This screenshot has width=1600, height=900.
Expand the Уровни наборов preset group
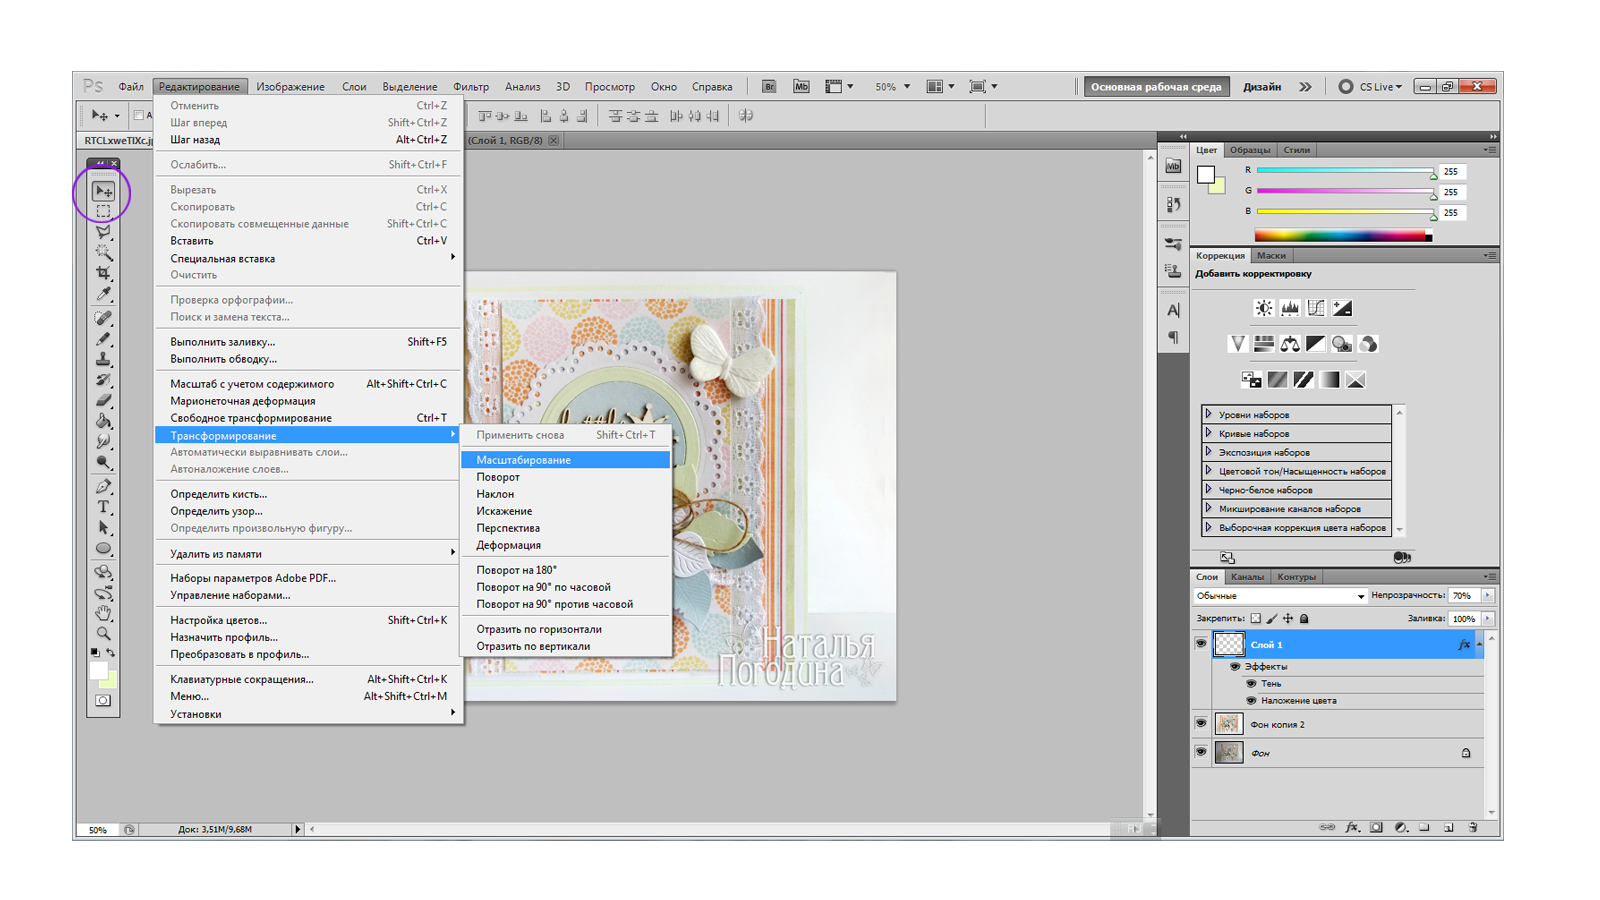coord(1209,414)
